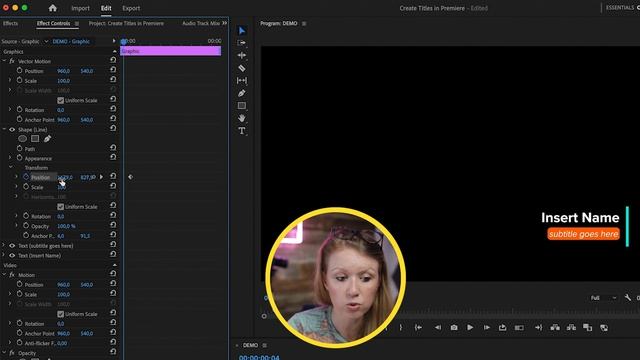The width and height of the screenshot is (640, 360).
Task: Pick the free draw bezier mask pen
Action: [x=47, y=139]
